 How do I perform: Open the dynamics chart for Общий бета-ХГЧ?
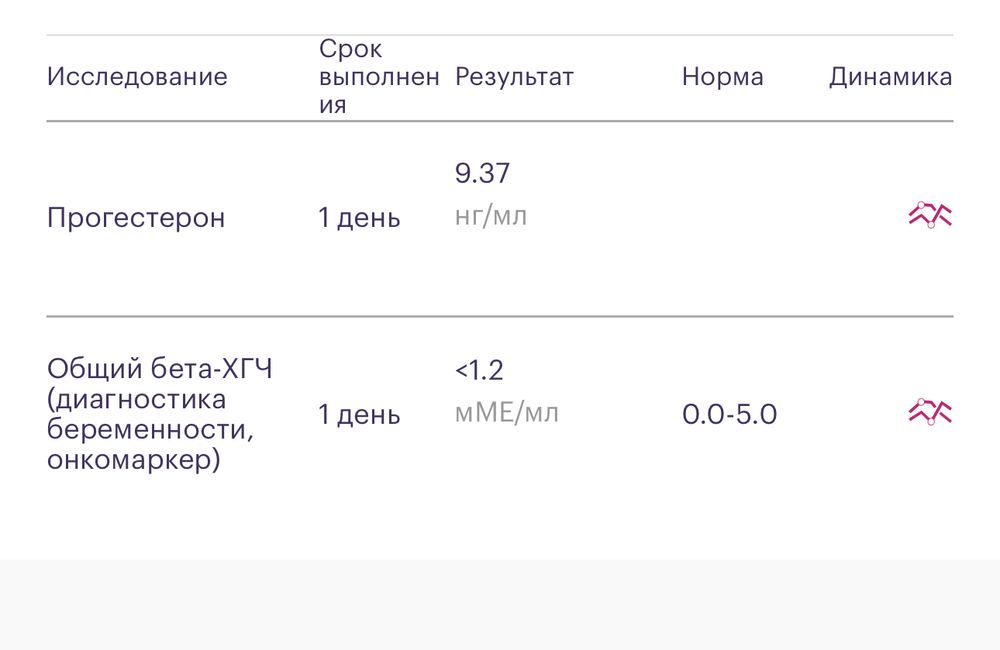tap(930, 410)
